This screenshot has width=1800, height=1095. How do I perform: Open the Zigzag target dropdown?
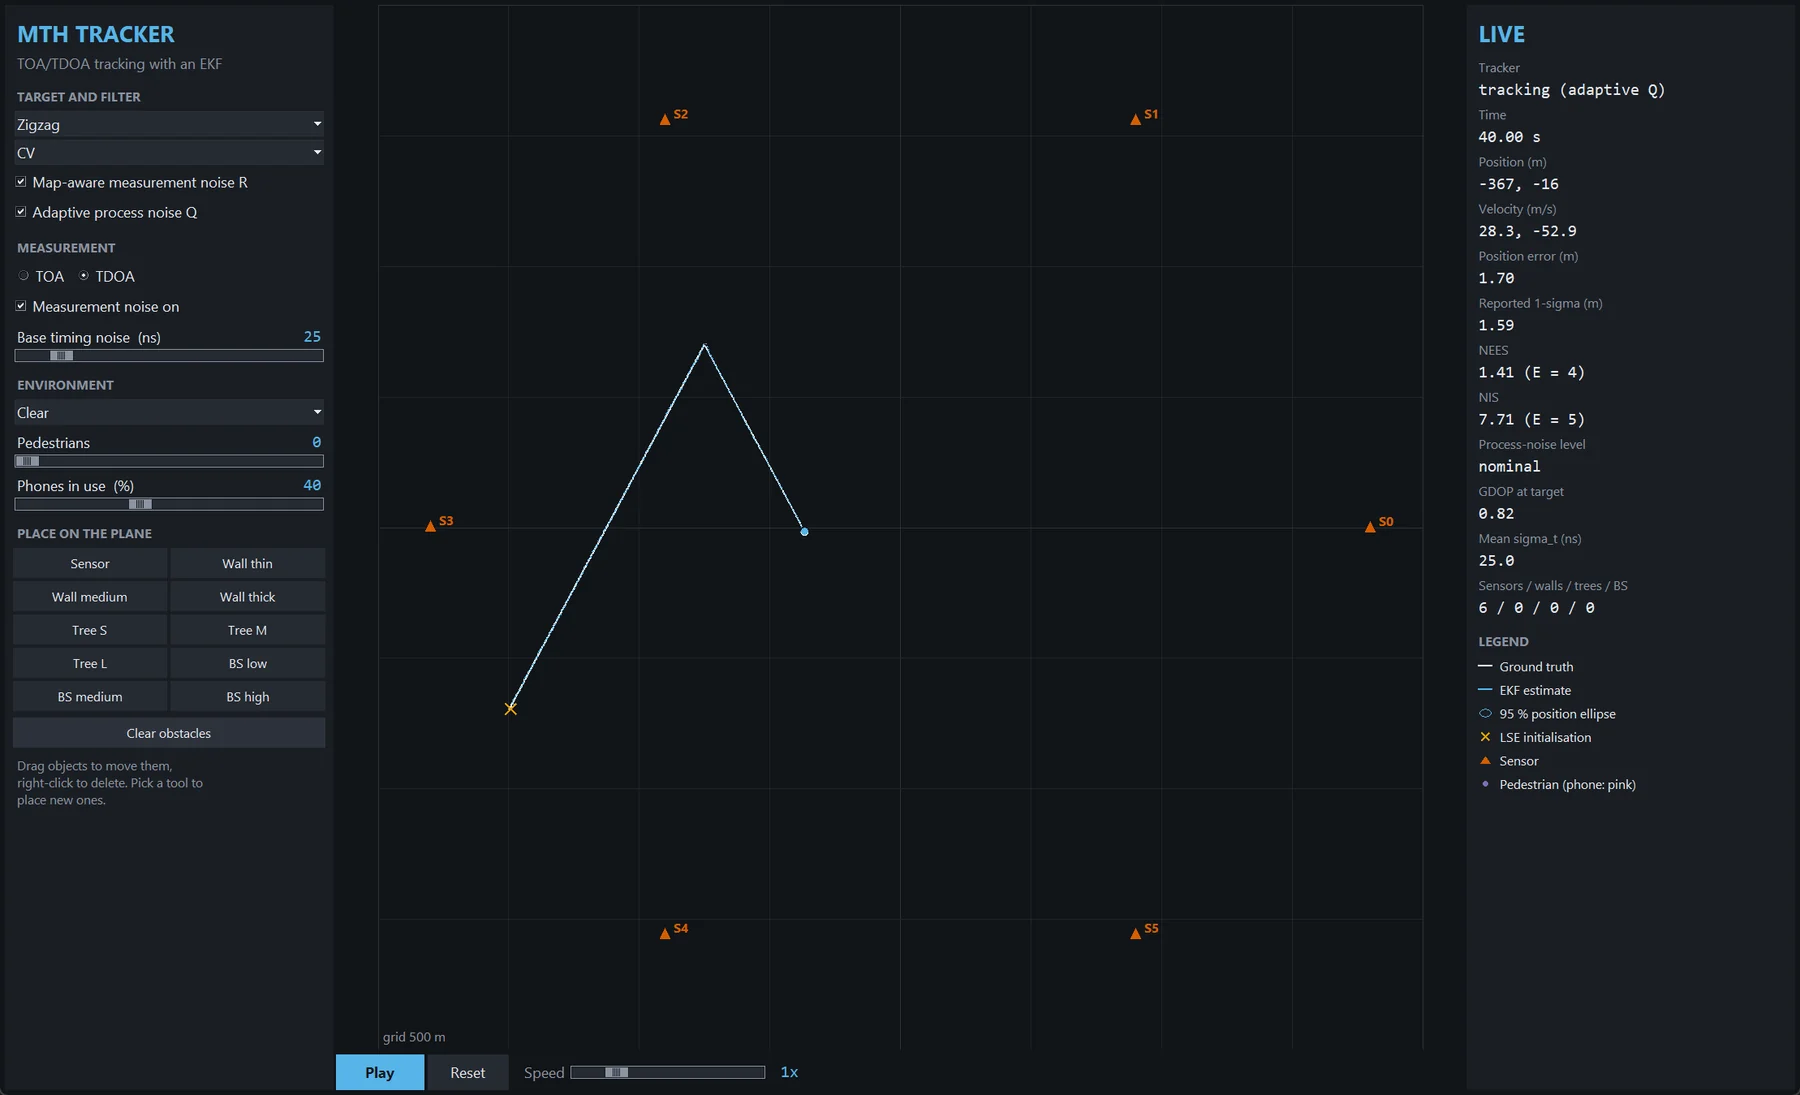169,124
